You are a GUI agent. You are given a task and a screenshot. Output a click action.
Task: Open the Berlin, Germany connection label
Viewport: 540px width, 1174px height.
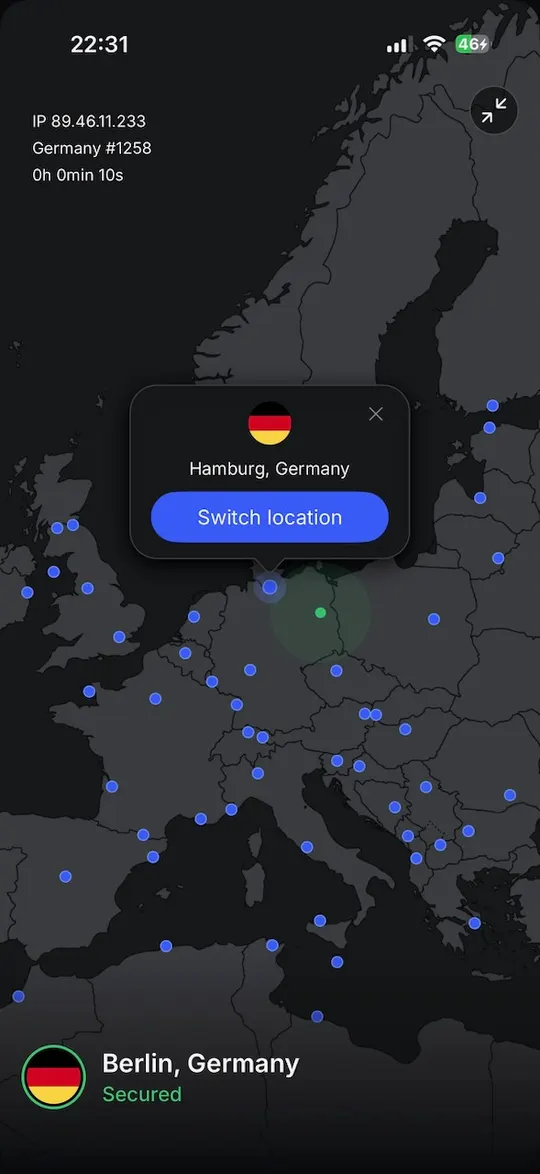coord(201,1063)
